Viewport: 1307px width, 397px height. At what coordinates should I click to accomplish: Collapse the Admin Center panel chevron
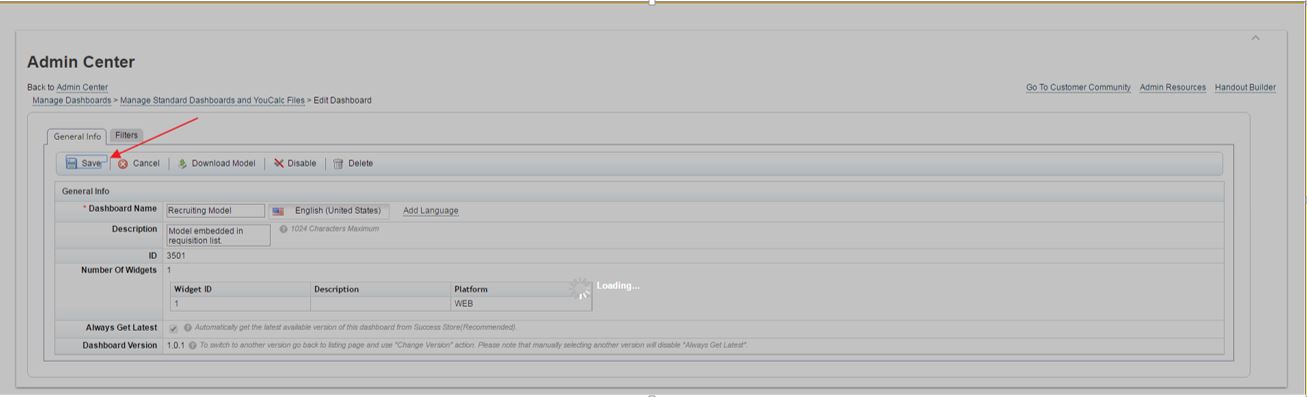[1255, 38]
